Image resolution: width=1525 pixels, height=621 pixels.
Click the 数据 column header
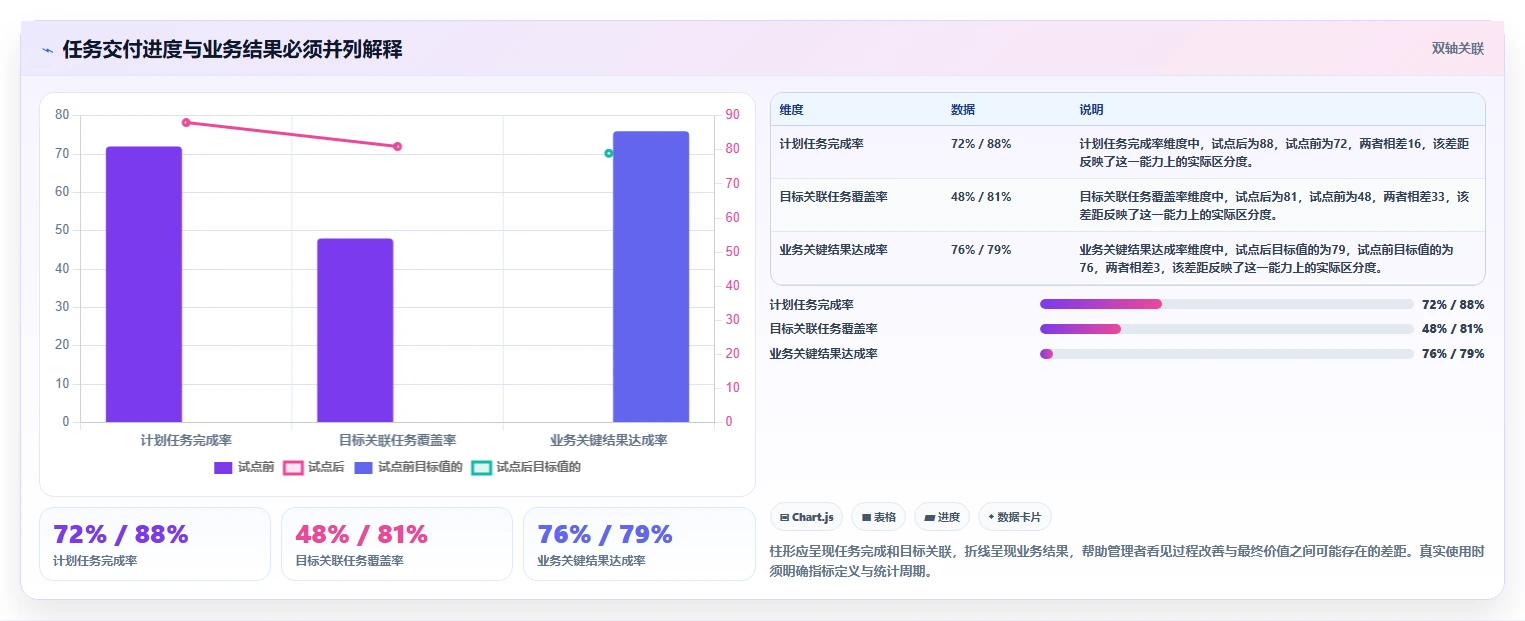point(963,110)
